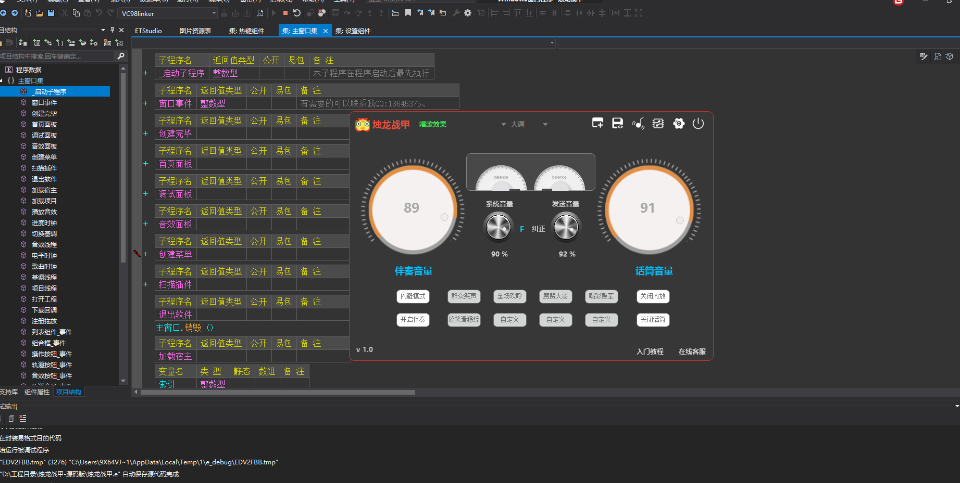Click the music note icon in audio panel header
The image size is (960, 483).
point(638,124)
